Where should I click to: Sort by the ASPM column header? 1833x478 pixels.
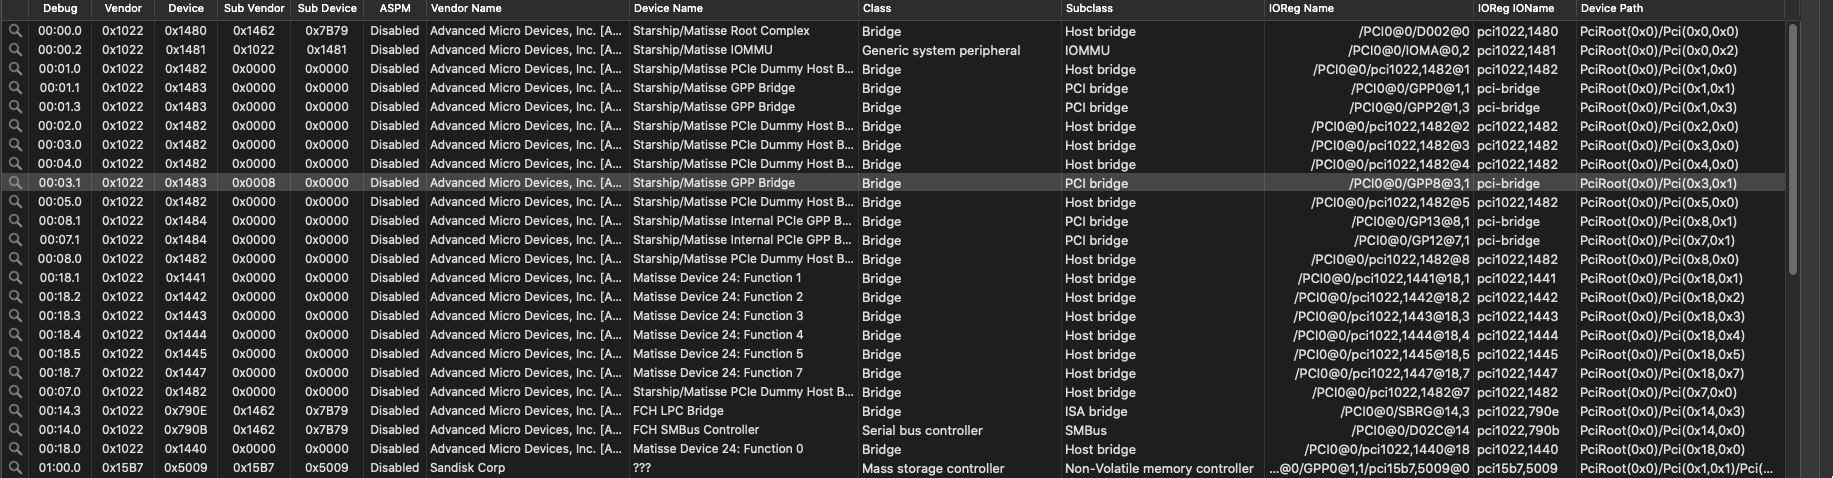[395, 8]
